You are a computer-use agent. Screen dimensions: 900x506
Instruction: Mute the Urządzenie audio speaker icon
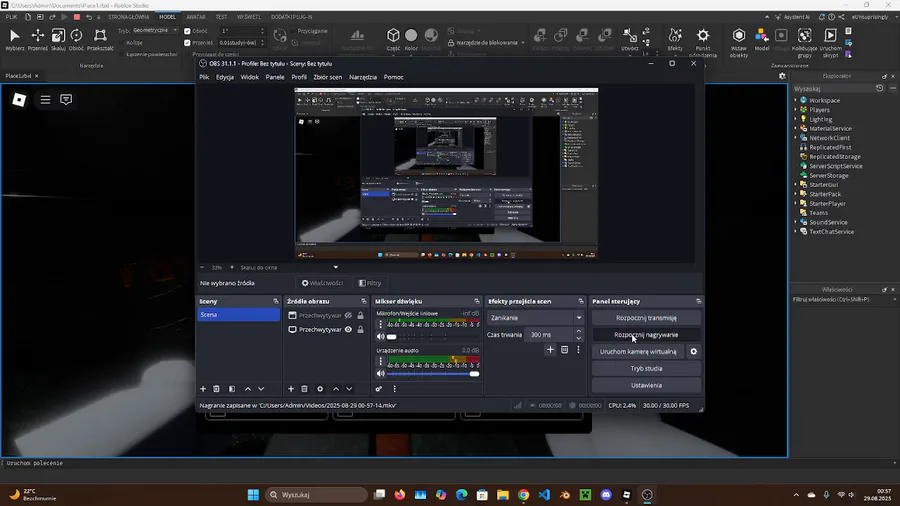coord(381,373)
